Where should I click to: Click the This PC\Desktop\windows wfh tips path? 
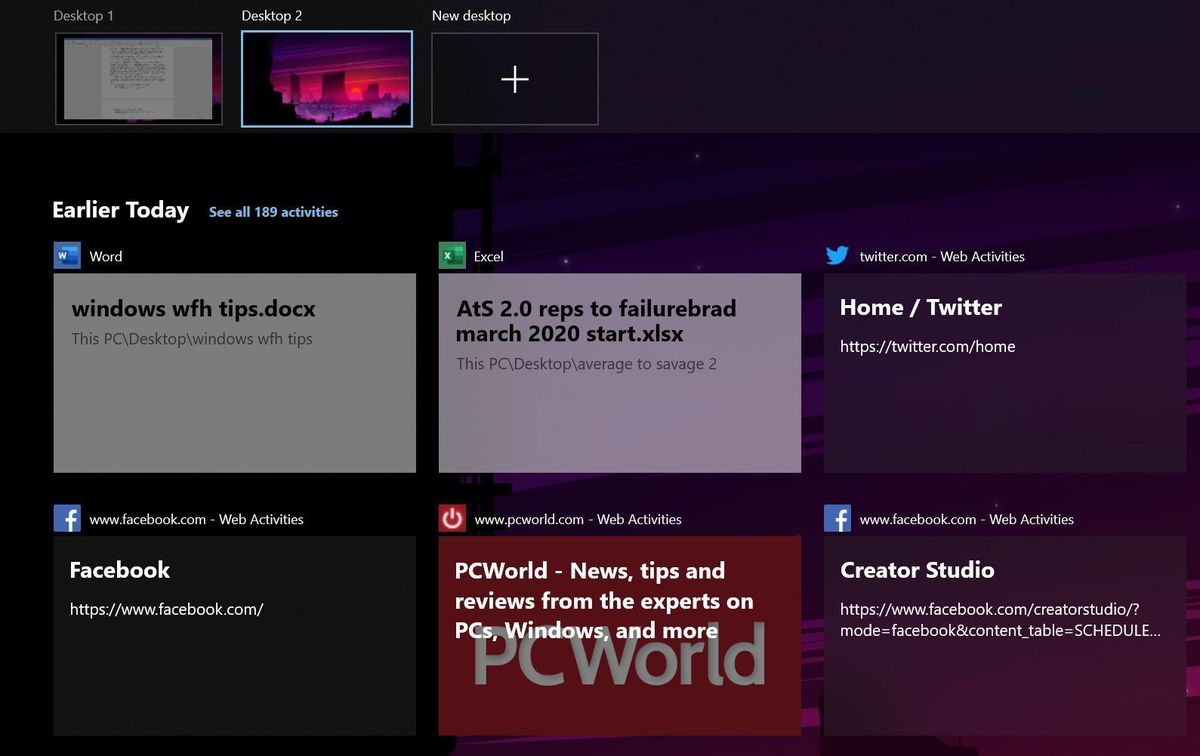coord(192,339)
